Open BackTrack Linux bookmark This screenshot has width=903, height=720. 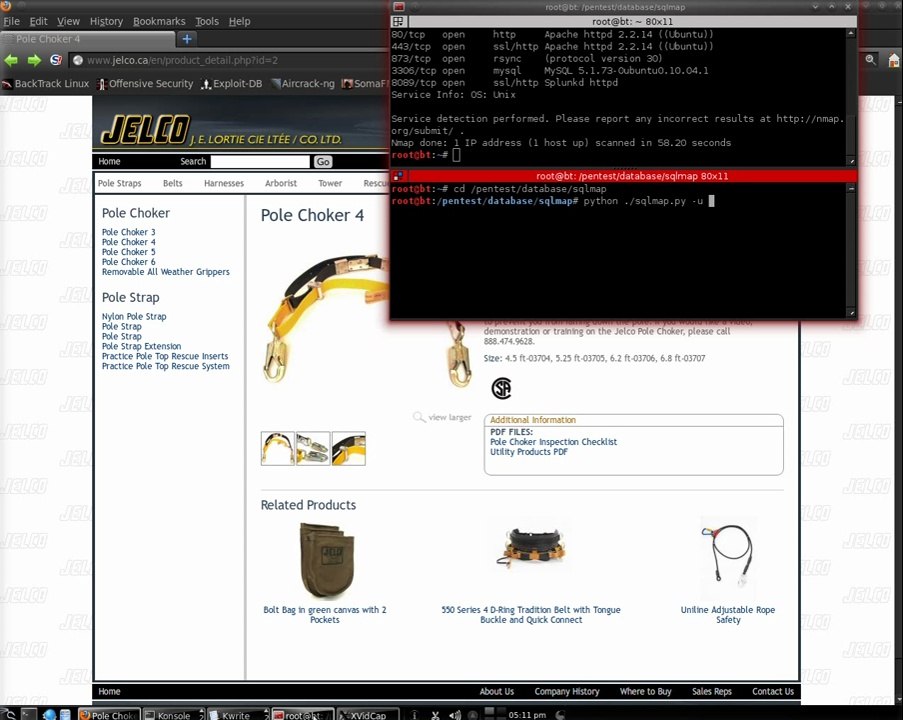click(45, 84)
